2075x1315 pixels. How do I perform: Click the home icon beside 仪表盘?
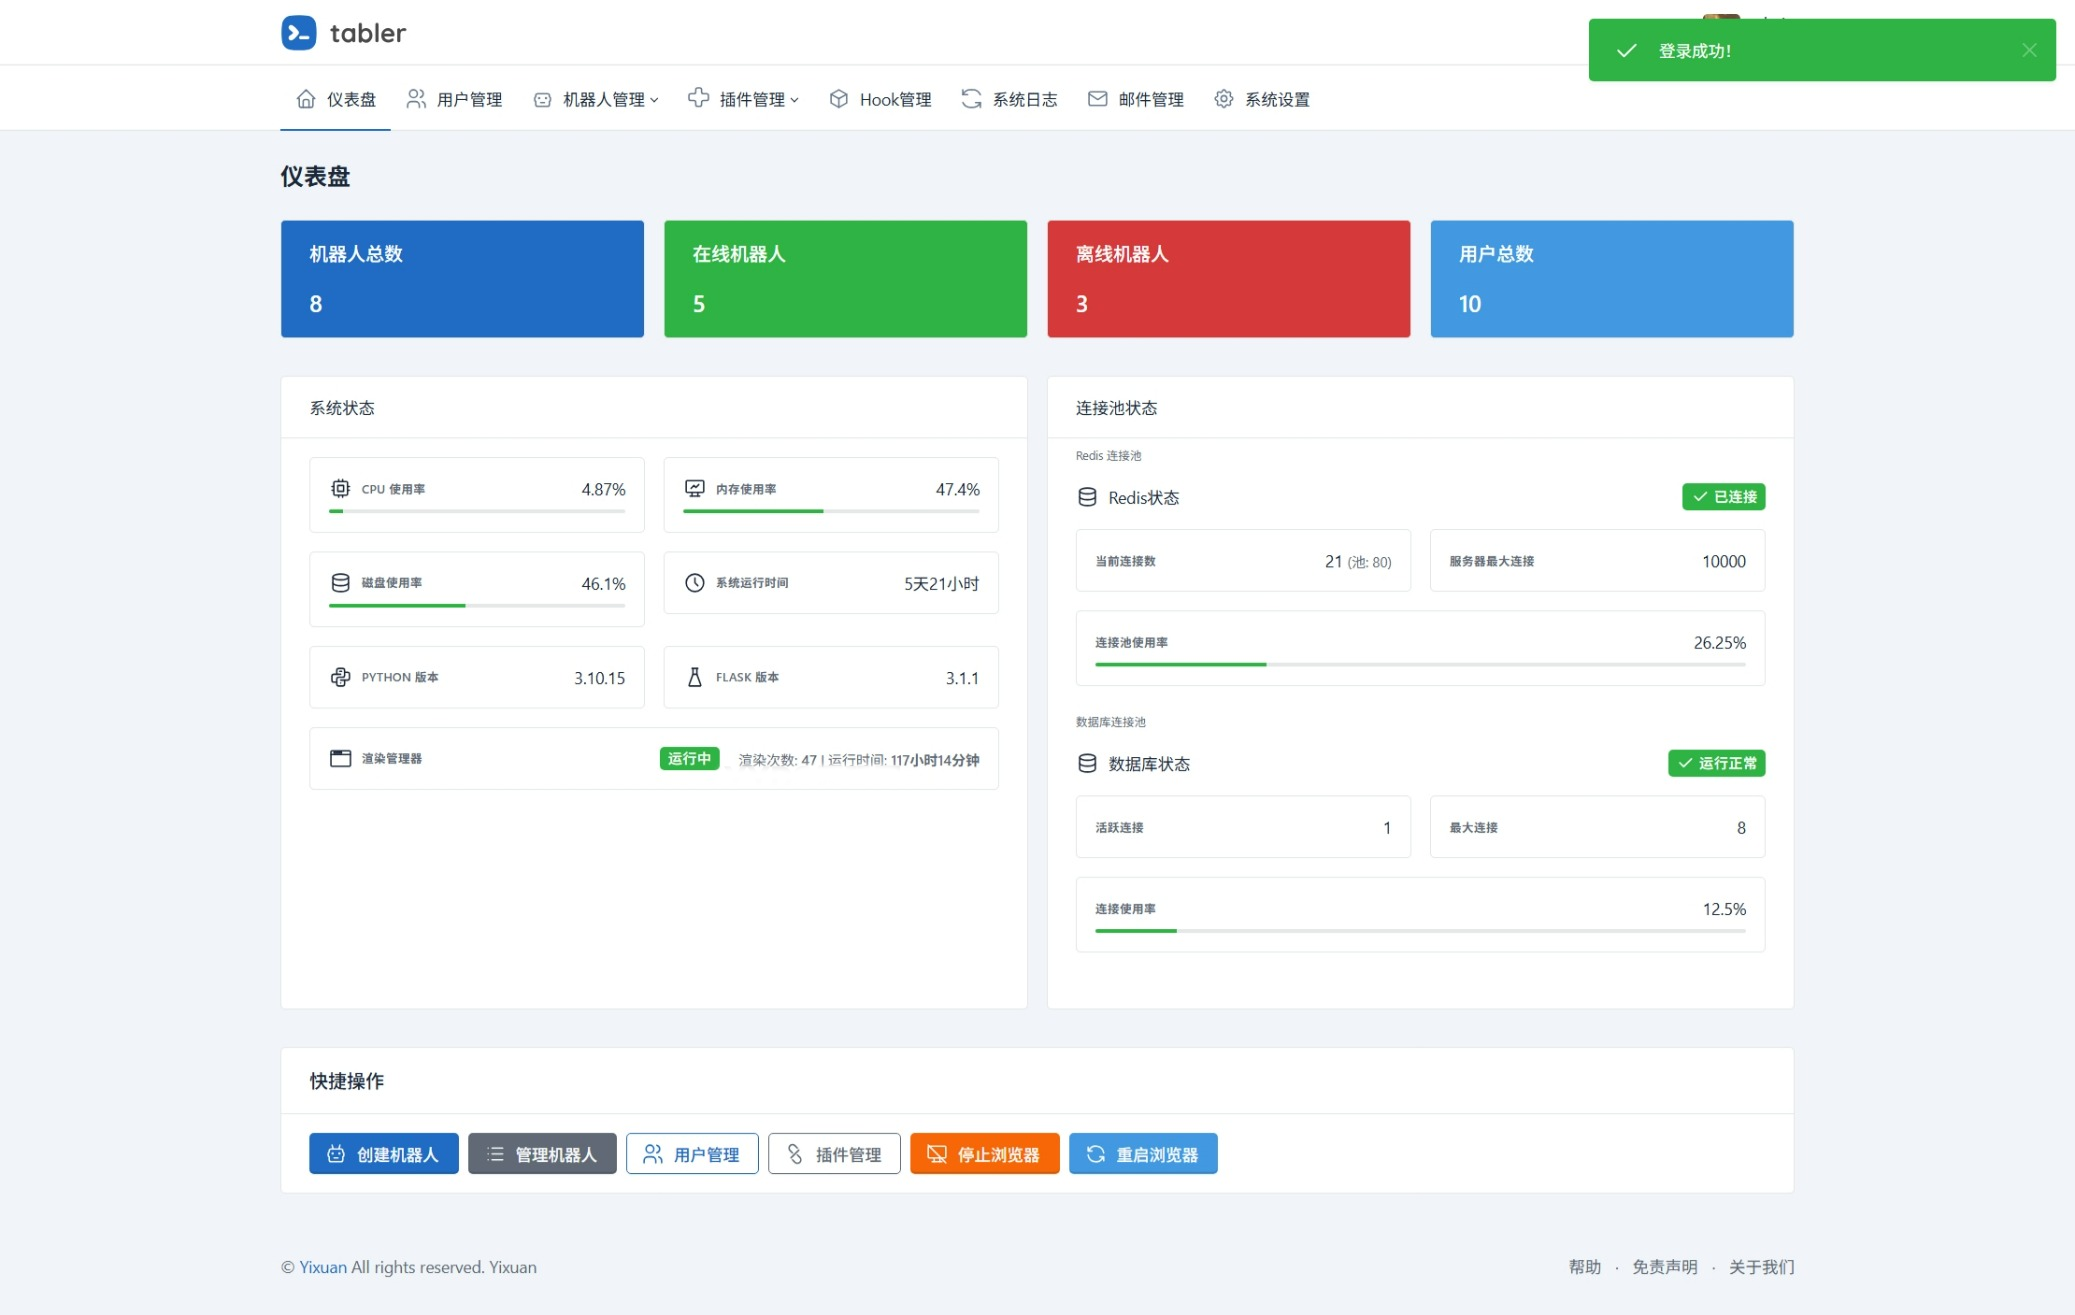(x=306, y=99)
